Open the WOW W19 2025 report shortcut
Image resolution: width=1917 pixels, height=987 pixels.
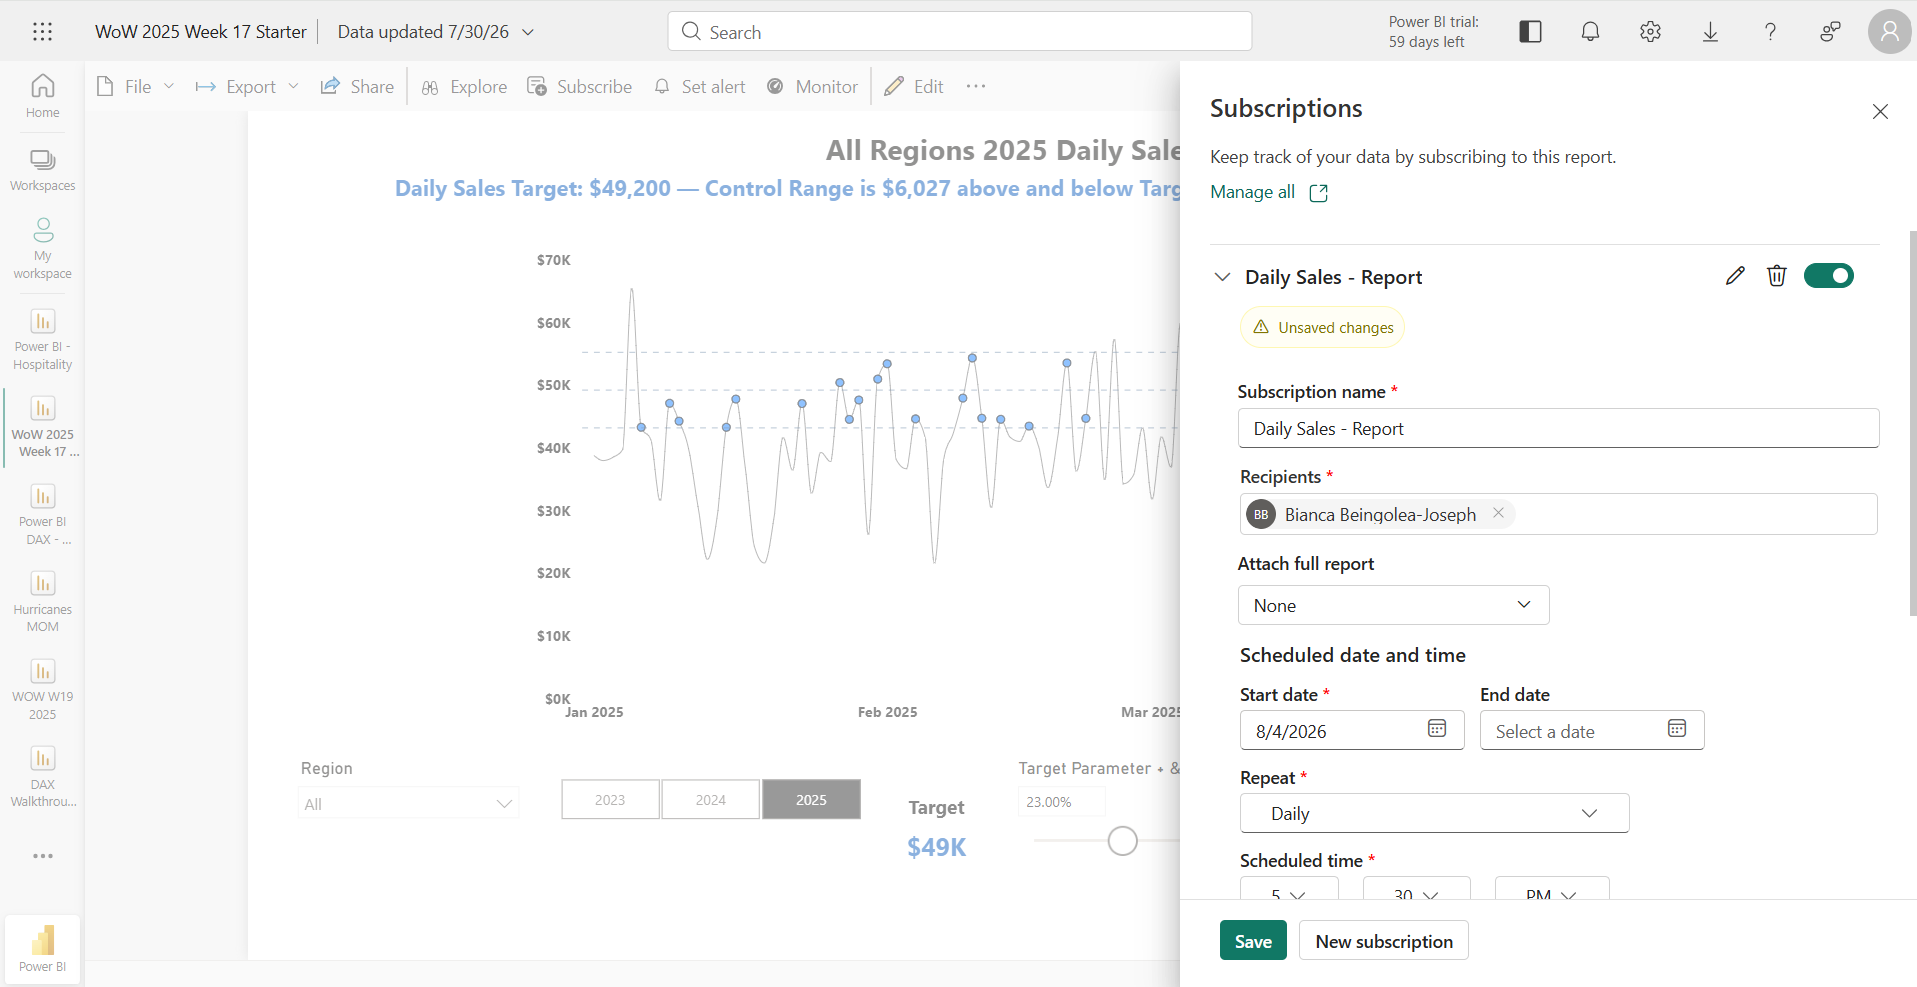pos(42,689)
